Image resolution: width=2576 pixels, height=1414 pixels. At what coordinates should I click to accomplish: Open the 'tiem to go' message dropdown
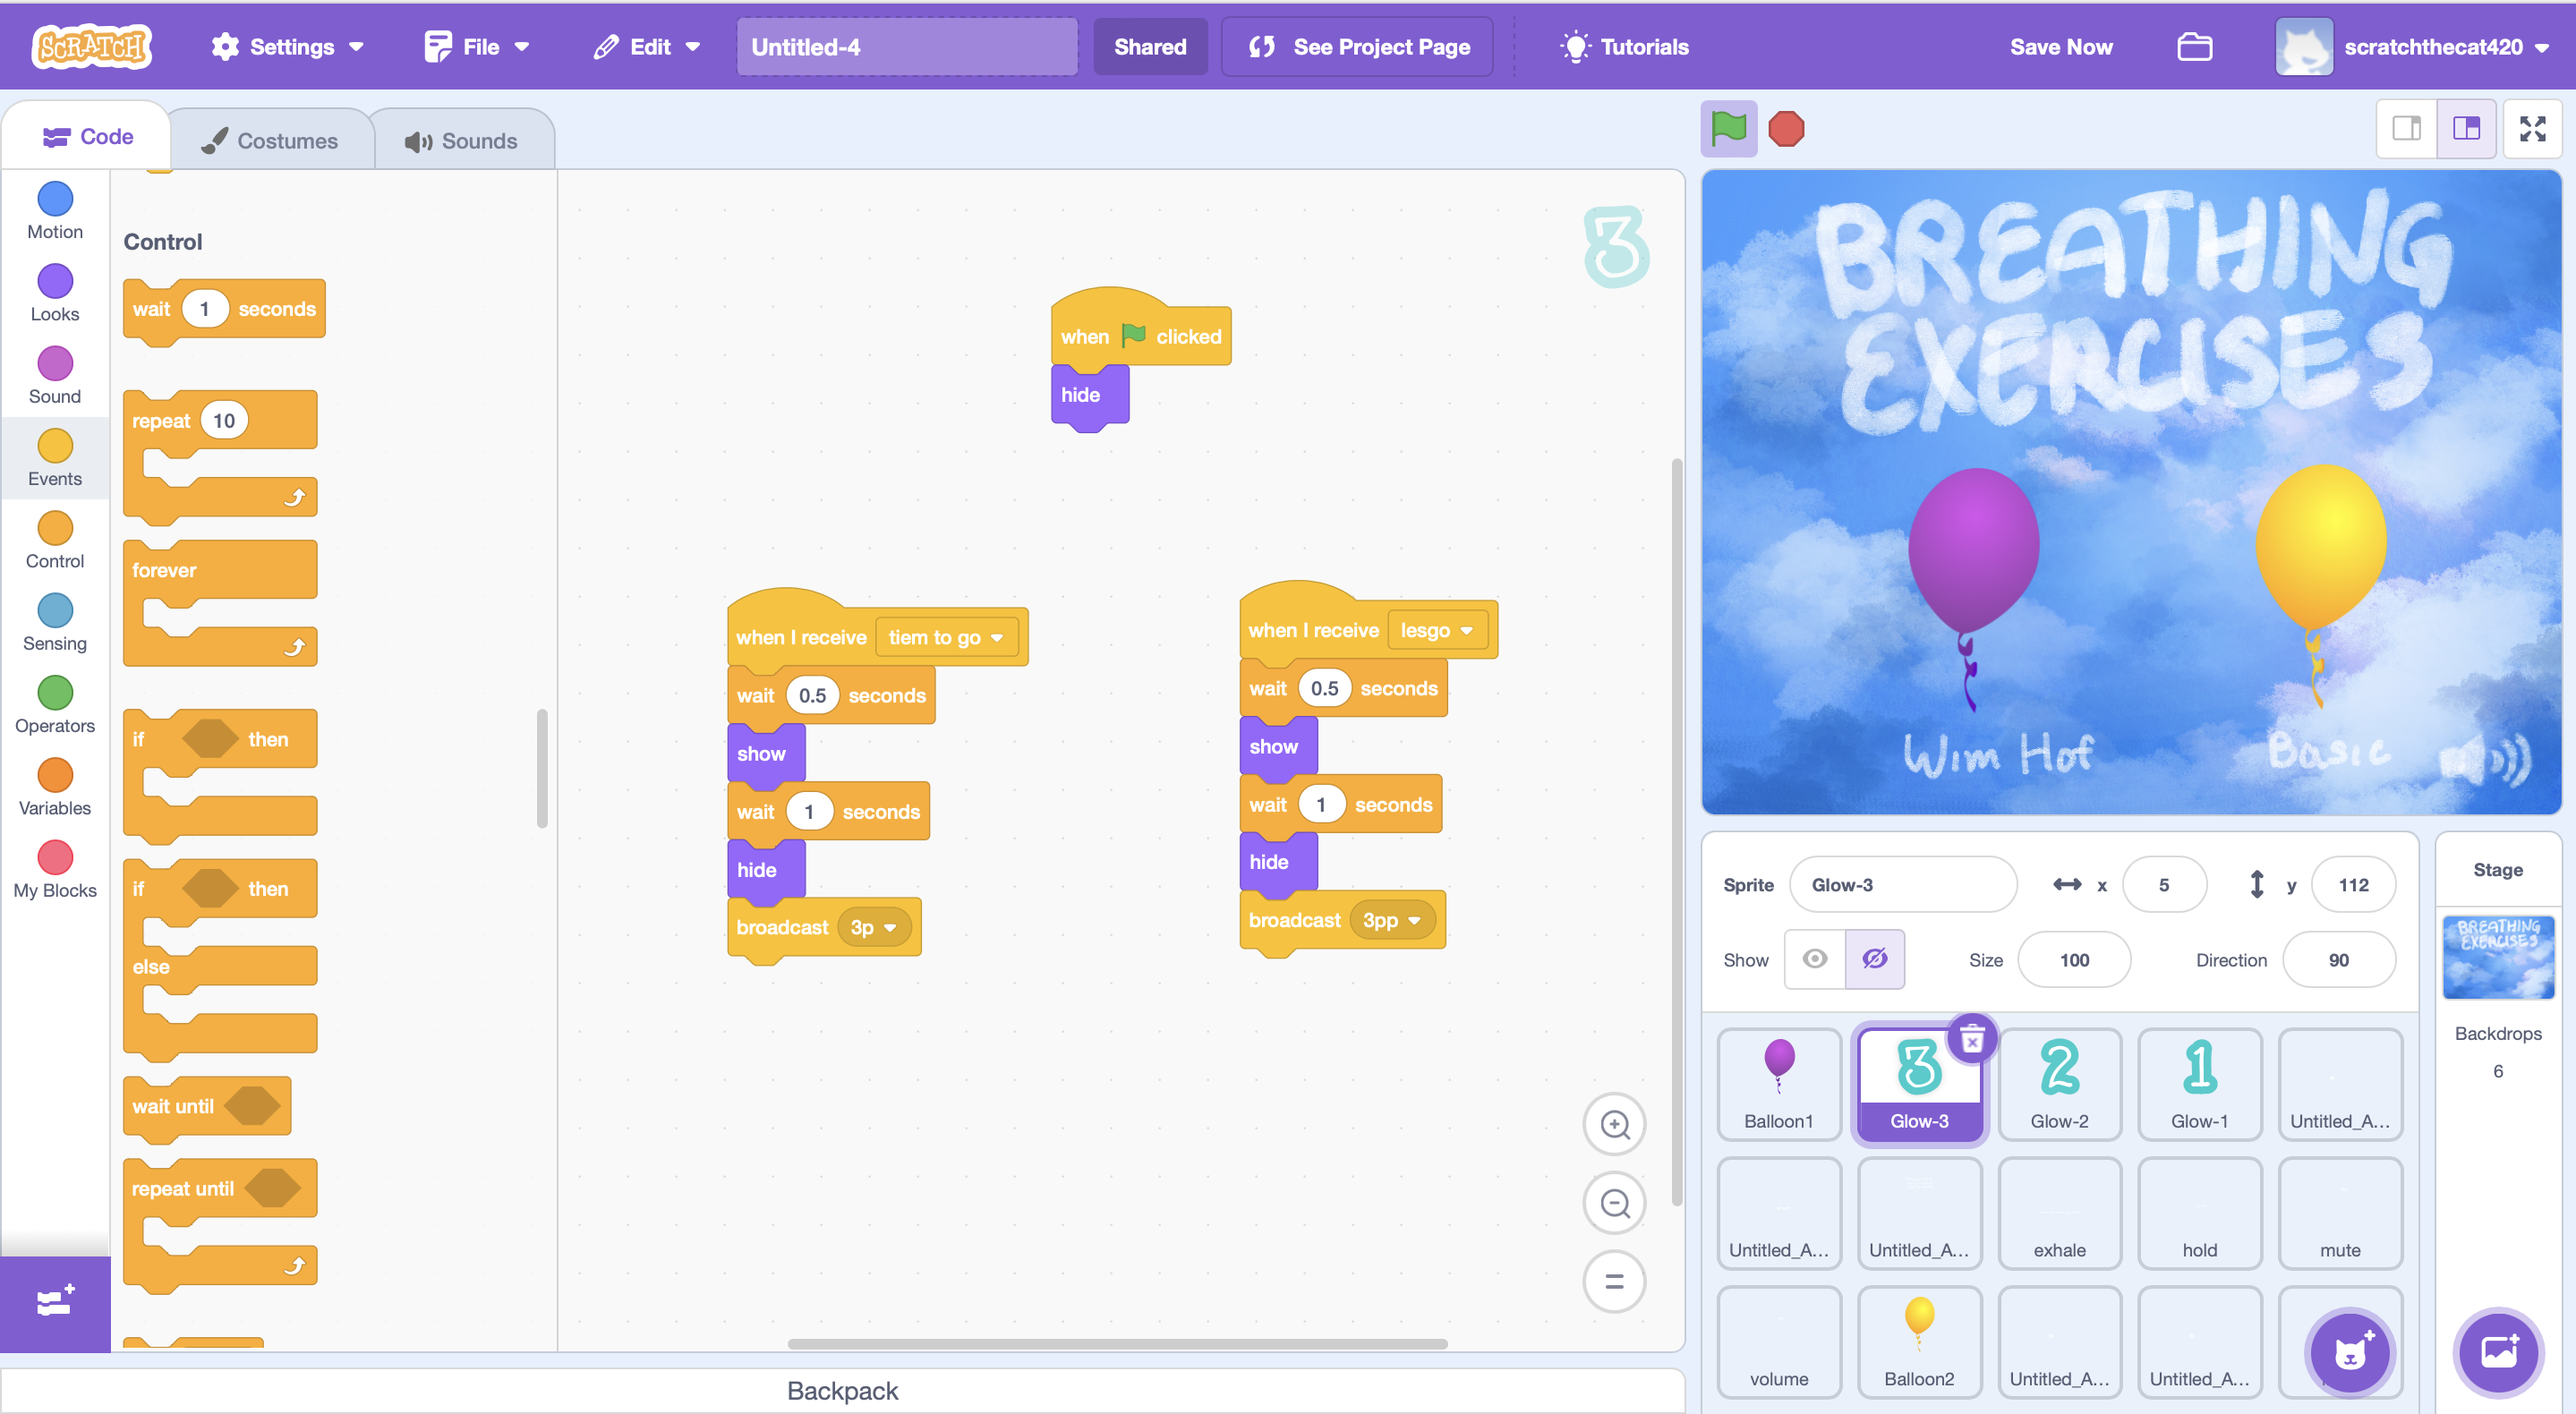(996, 638)
